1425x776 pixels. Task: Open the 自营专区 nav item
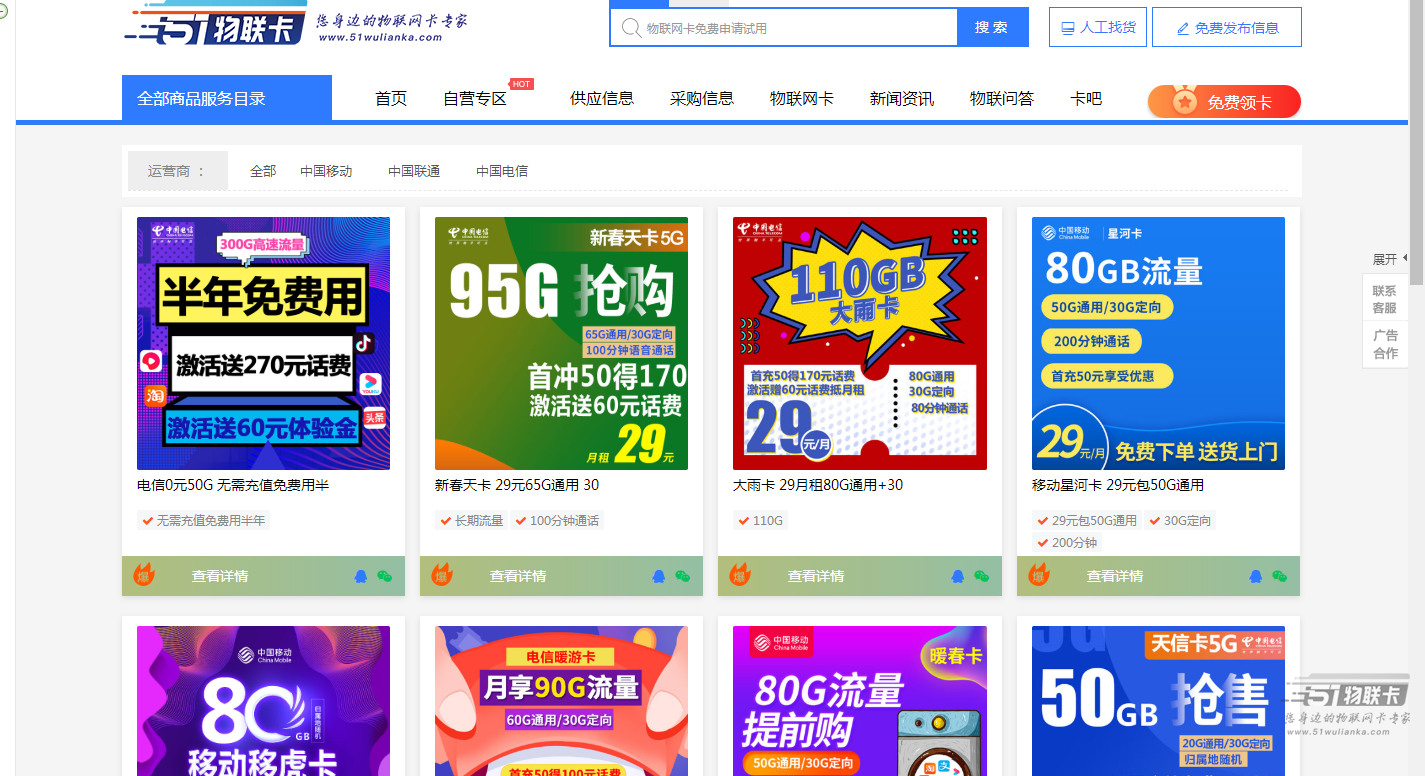coord(475,98)
